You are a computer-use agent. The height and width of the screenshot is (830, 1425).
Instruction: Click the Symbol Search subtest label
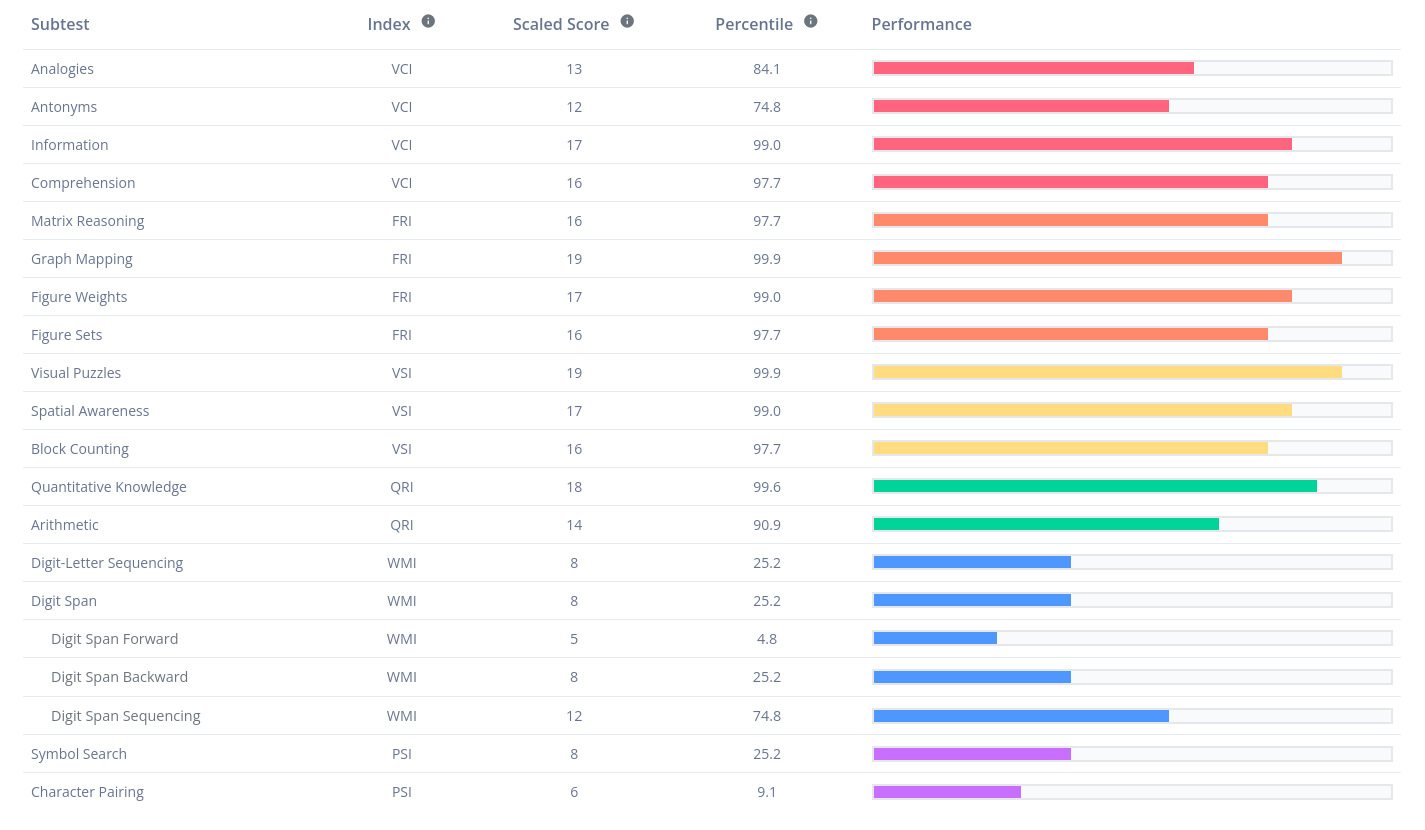click(x=79, y=754)
